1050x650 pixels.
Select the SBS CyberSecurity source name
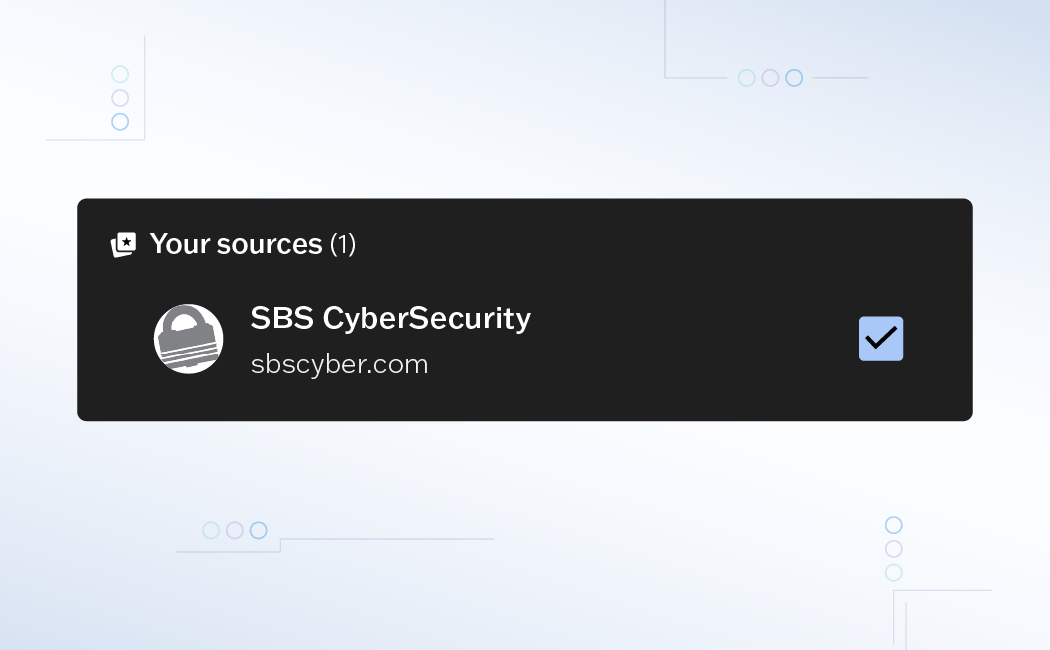tap(390, 318)
